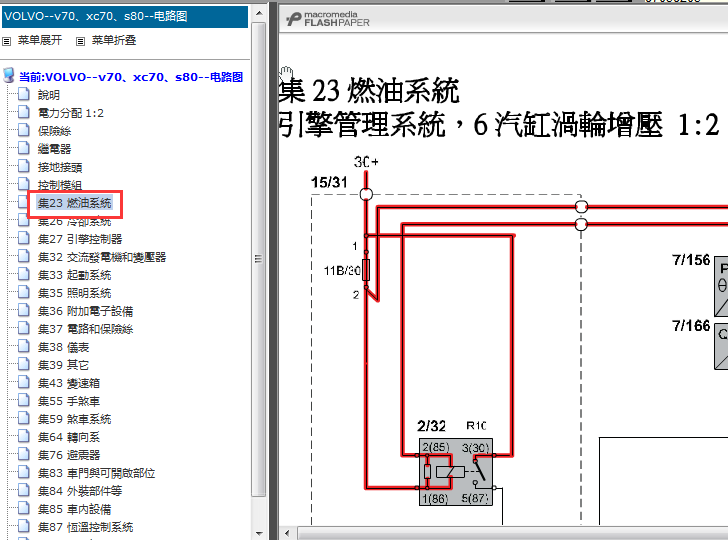
Task: Click the page icon beside 集87 恒溫控制系統
Action: click(x=24, y=526)
